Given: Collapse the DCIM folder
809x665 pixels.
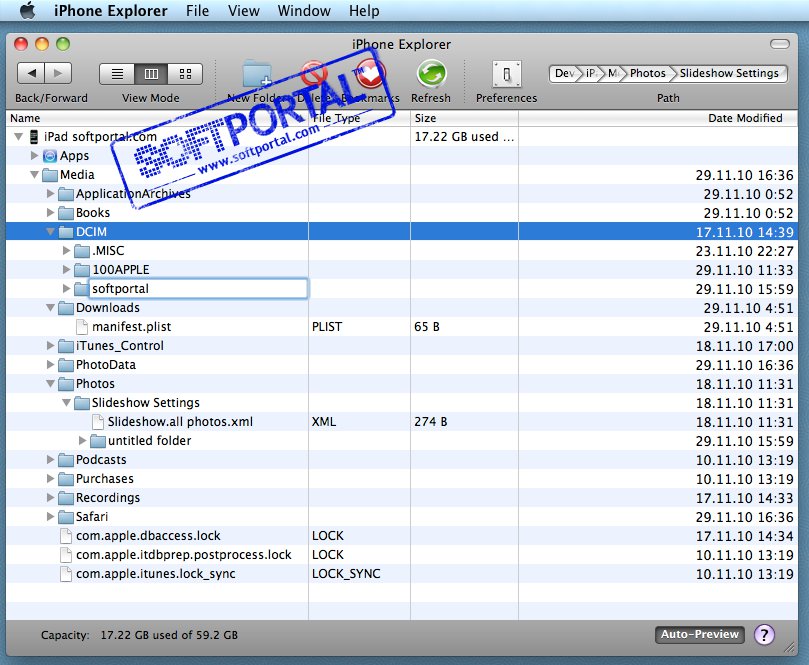Looking at the screenshot, I should tap(50, 232).
